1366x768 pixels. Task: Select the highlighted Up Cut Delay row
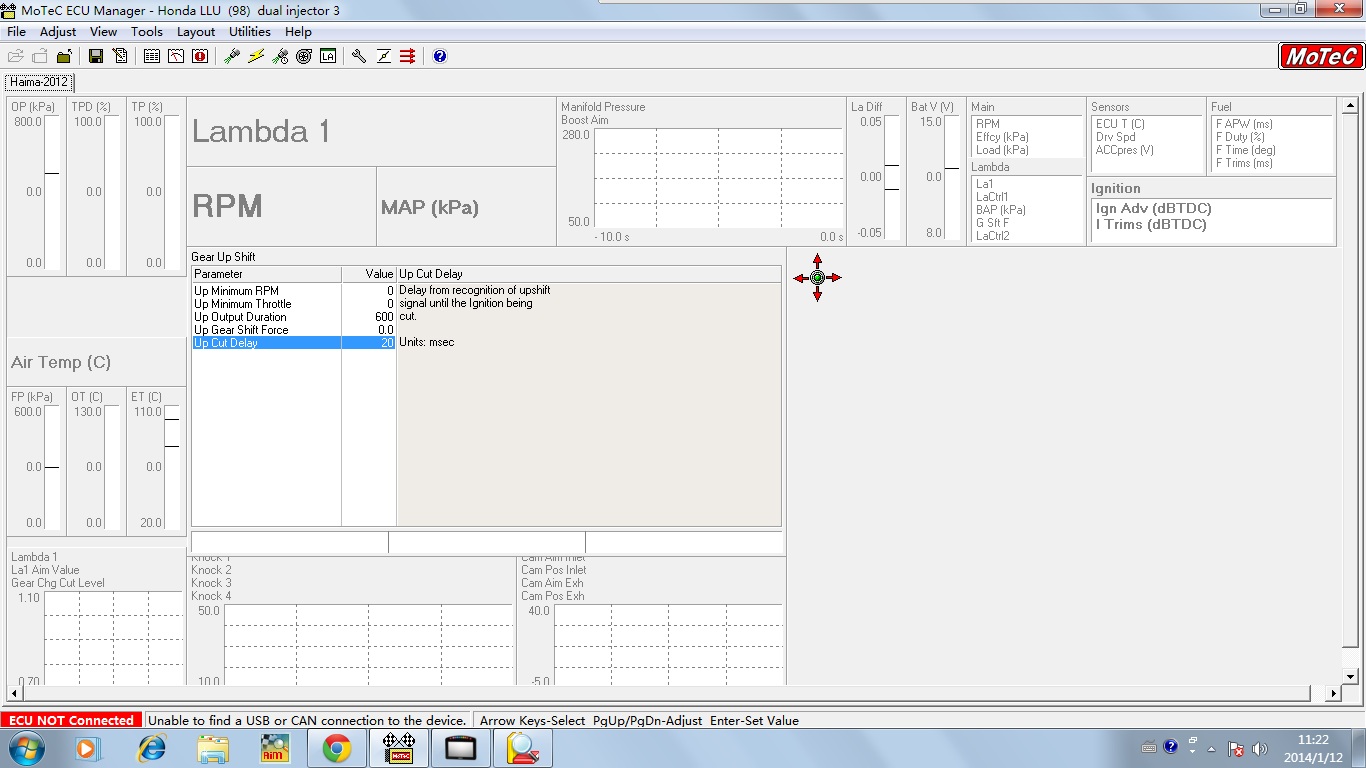pyautogui.click(x=293, y=343)
